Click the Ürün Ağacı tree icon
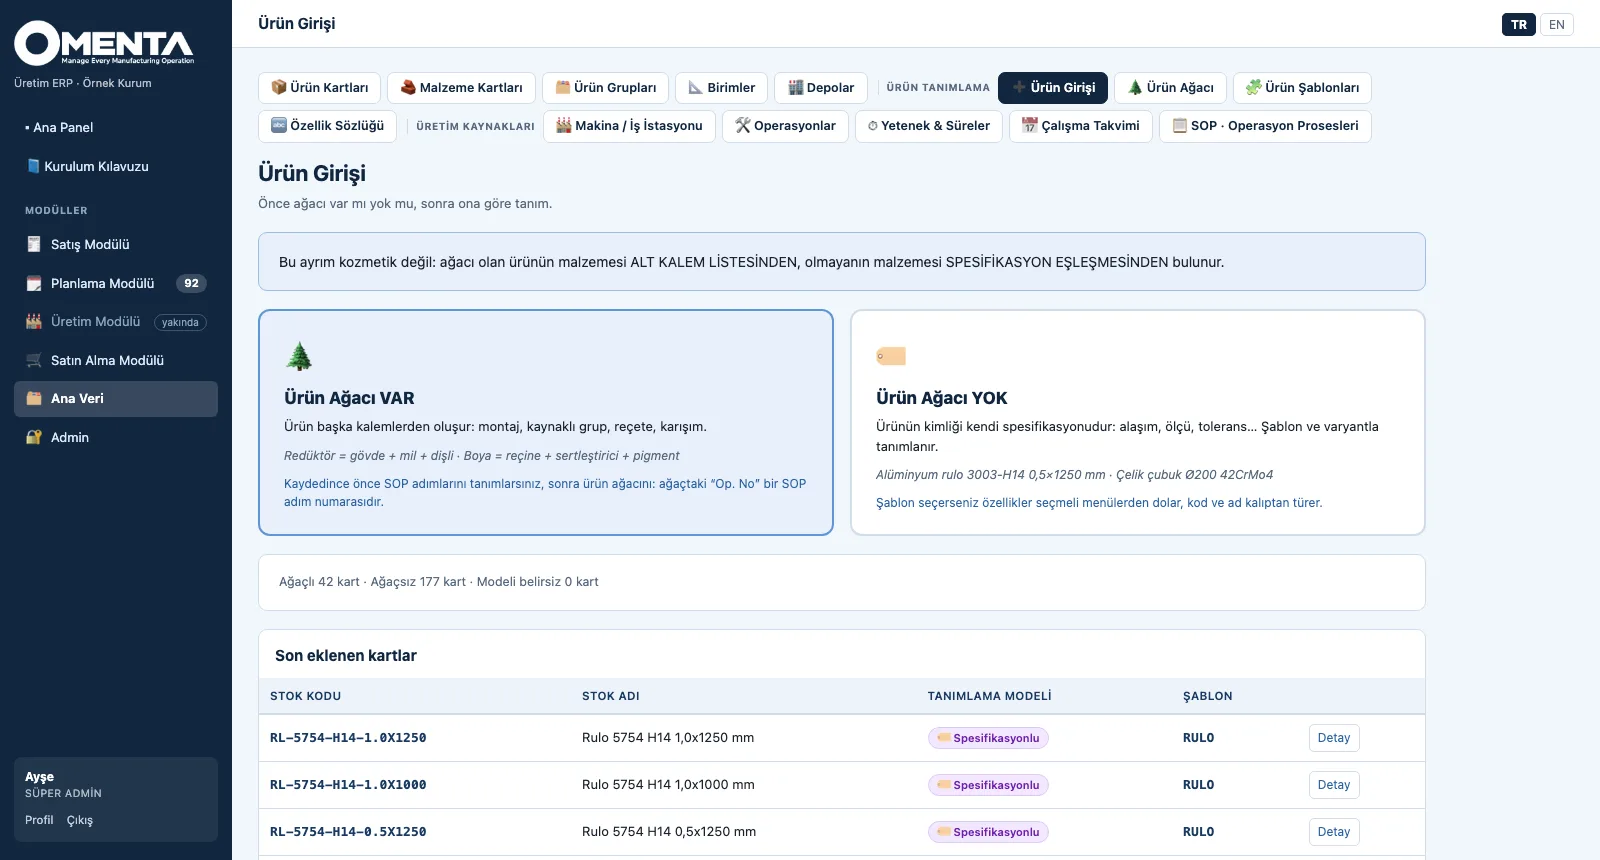1600x860 pixels. pos(1135,87)
